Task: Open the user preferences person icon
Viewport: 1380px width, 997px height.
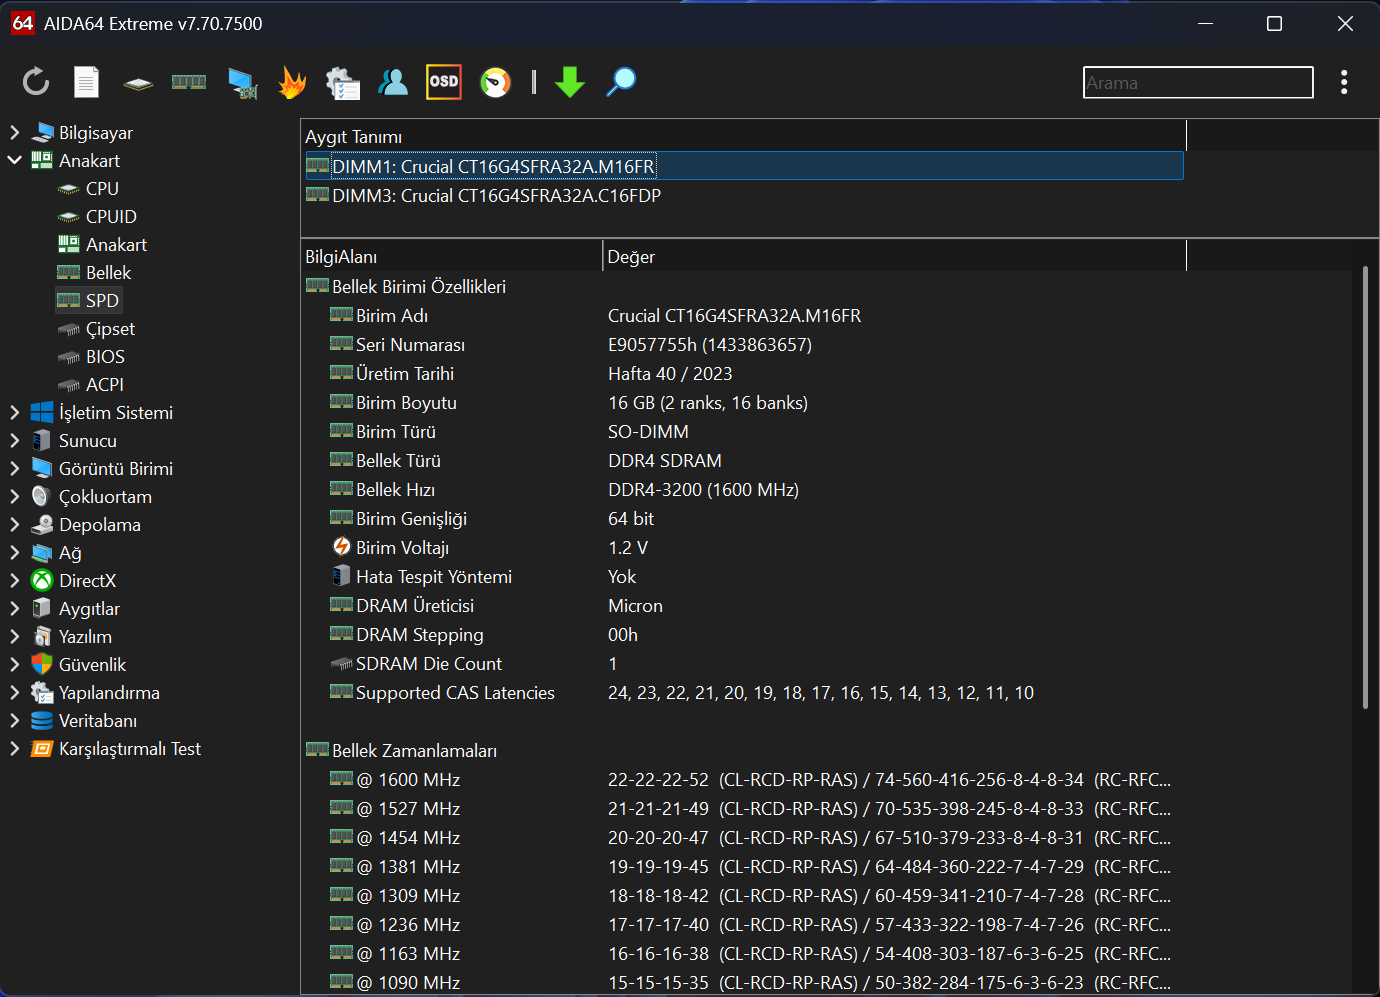Action: tap(393, 82)
